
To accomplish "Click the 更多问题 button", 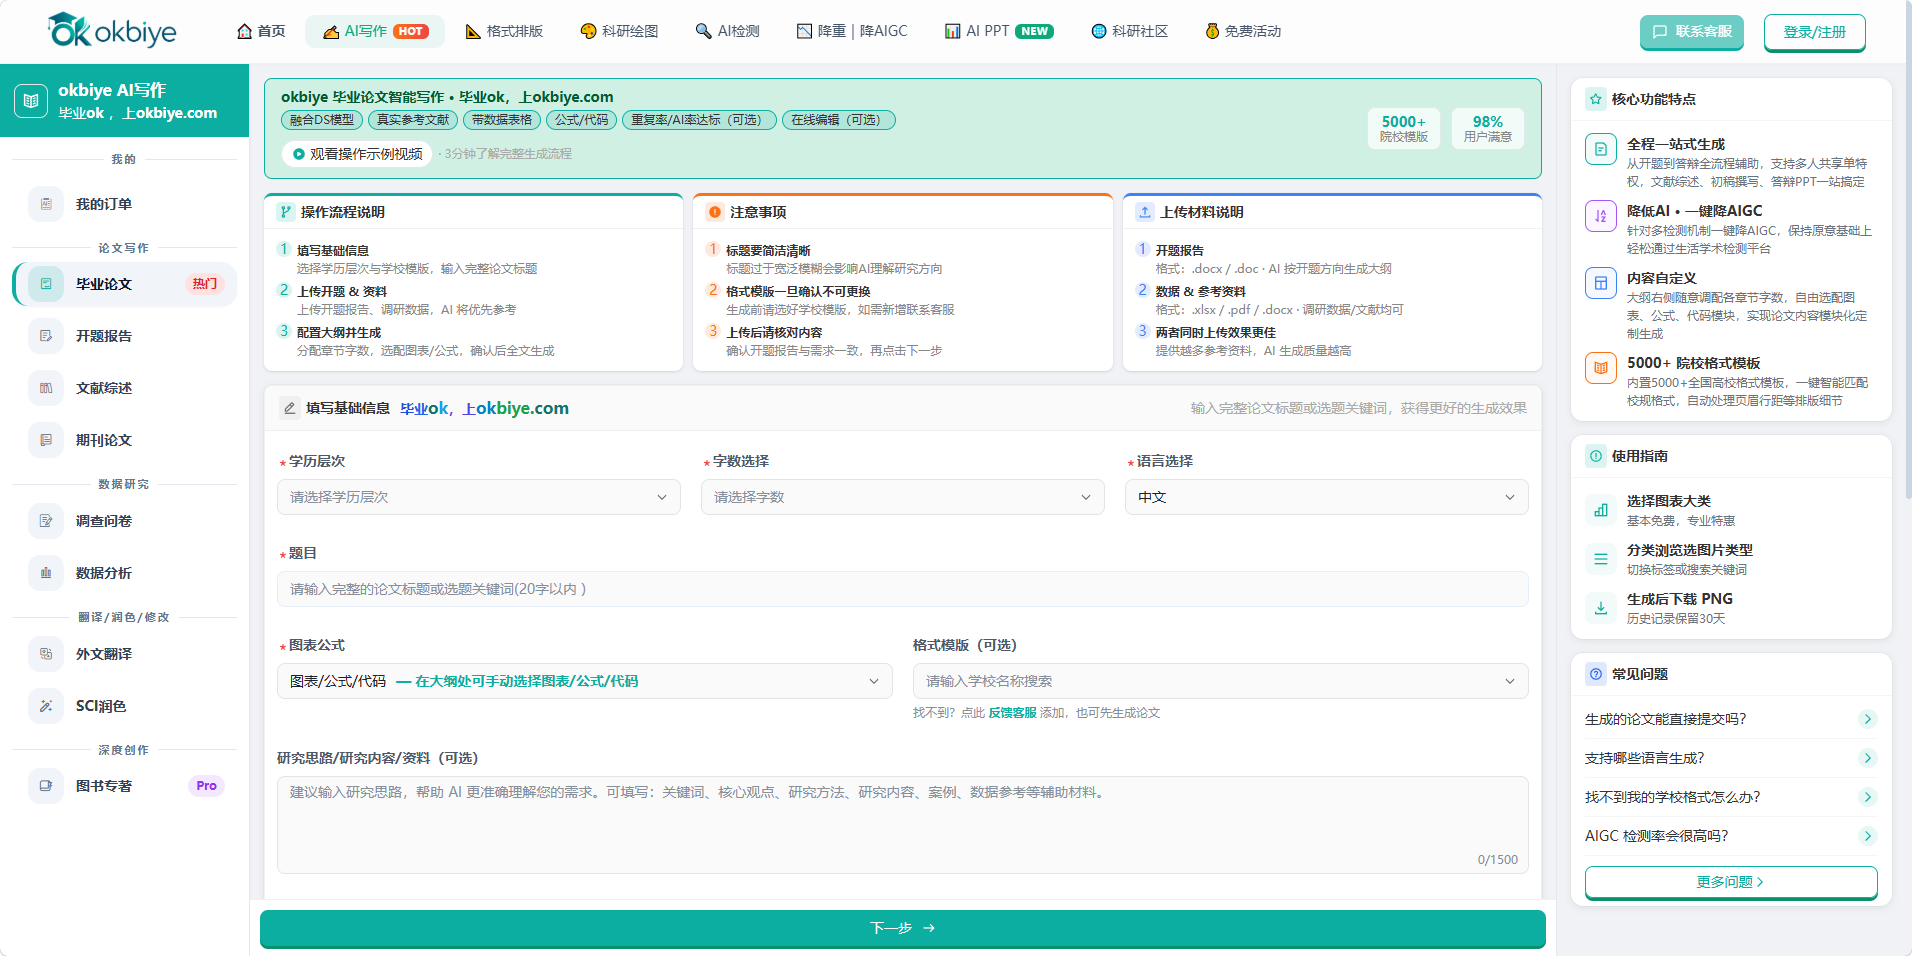I will [1731, 882].
